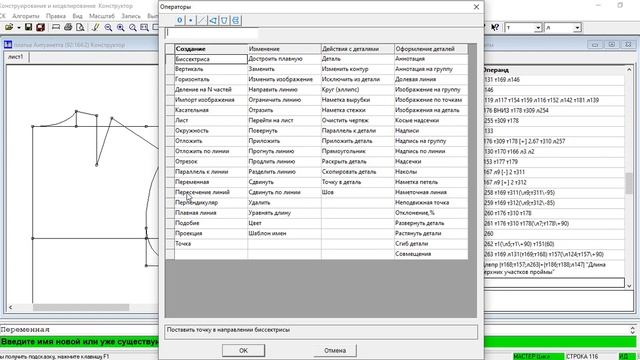
Task: Close the Операторы dialog
Action: click(x=476, y=7)
